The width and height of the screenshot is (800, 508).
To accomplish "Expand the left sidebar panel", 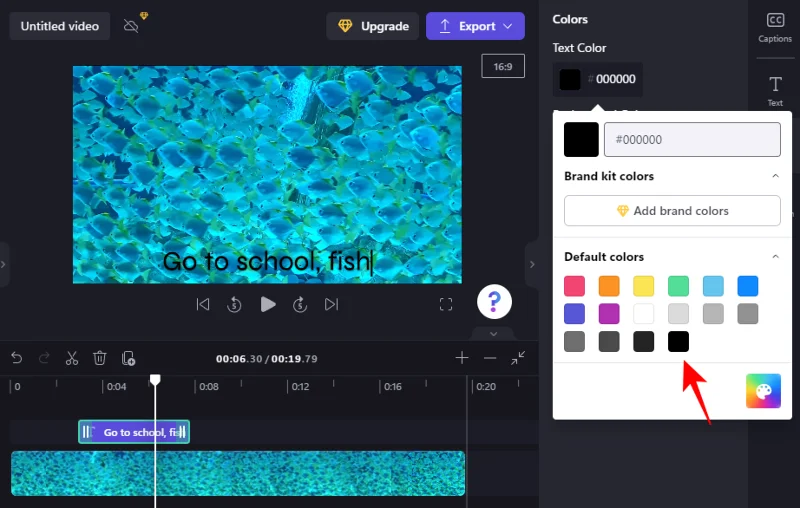I will point(3,264).
